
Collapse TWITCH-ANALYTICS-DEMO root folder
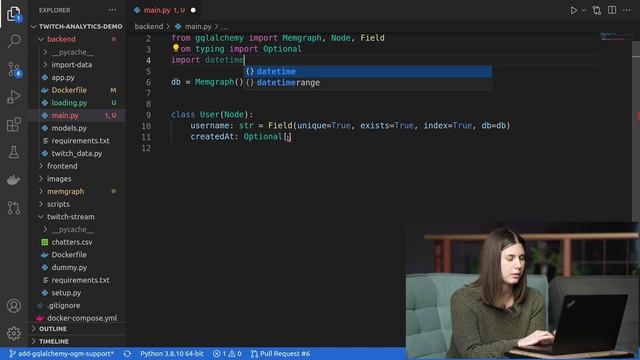77,27
